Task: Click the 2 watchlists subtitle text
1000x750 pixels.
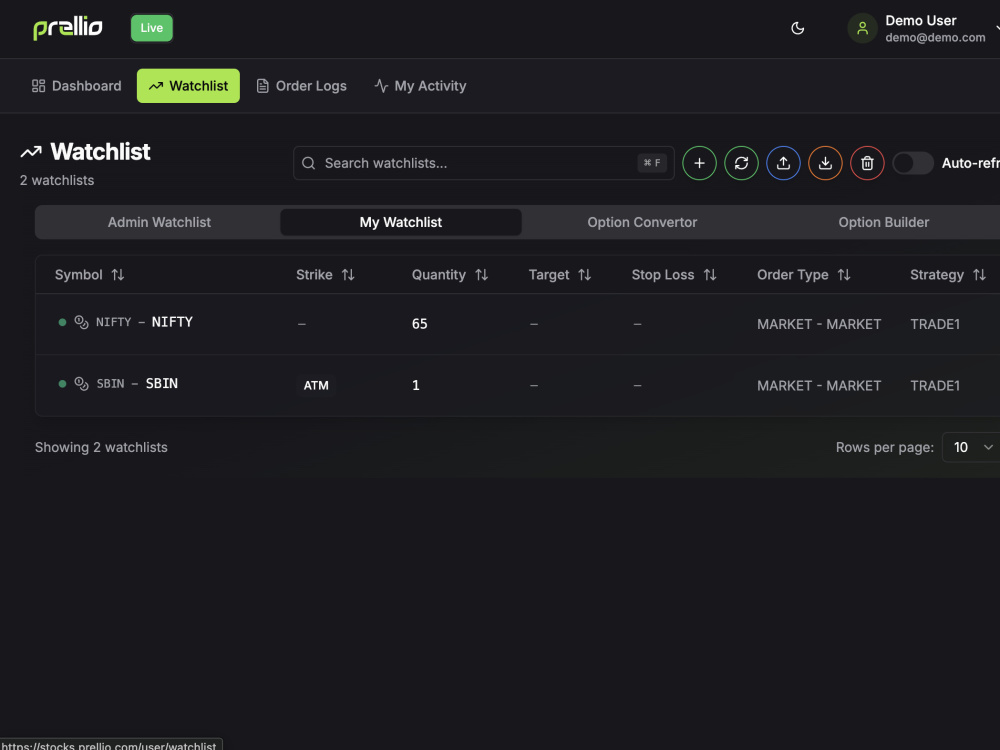Action: click(57, 180)
